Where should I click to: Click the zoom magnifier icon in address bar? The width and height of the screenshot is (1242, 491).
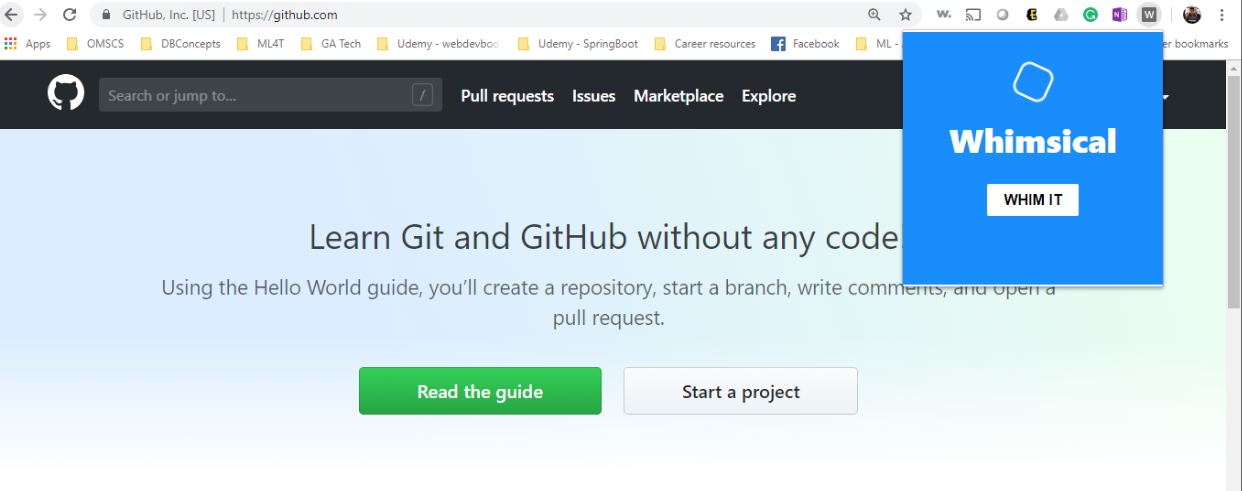875,15
